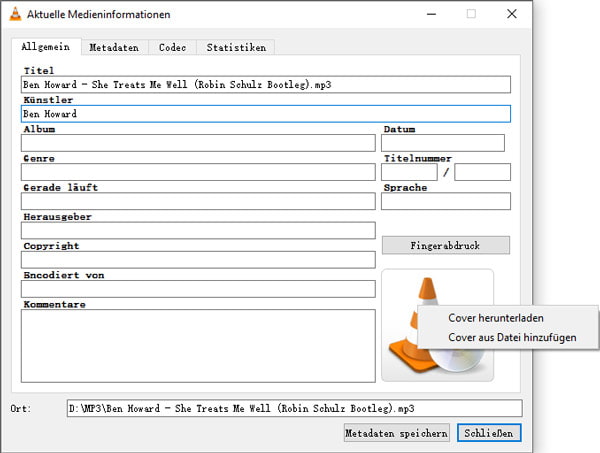Click the Sprache input field

pos(446,201)
